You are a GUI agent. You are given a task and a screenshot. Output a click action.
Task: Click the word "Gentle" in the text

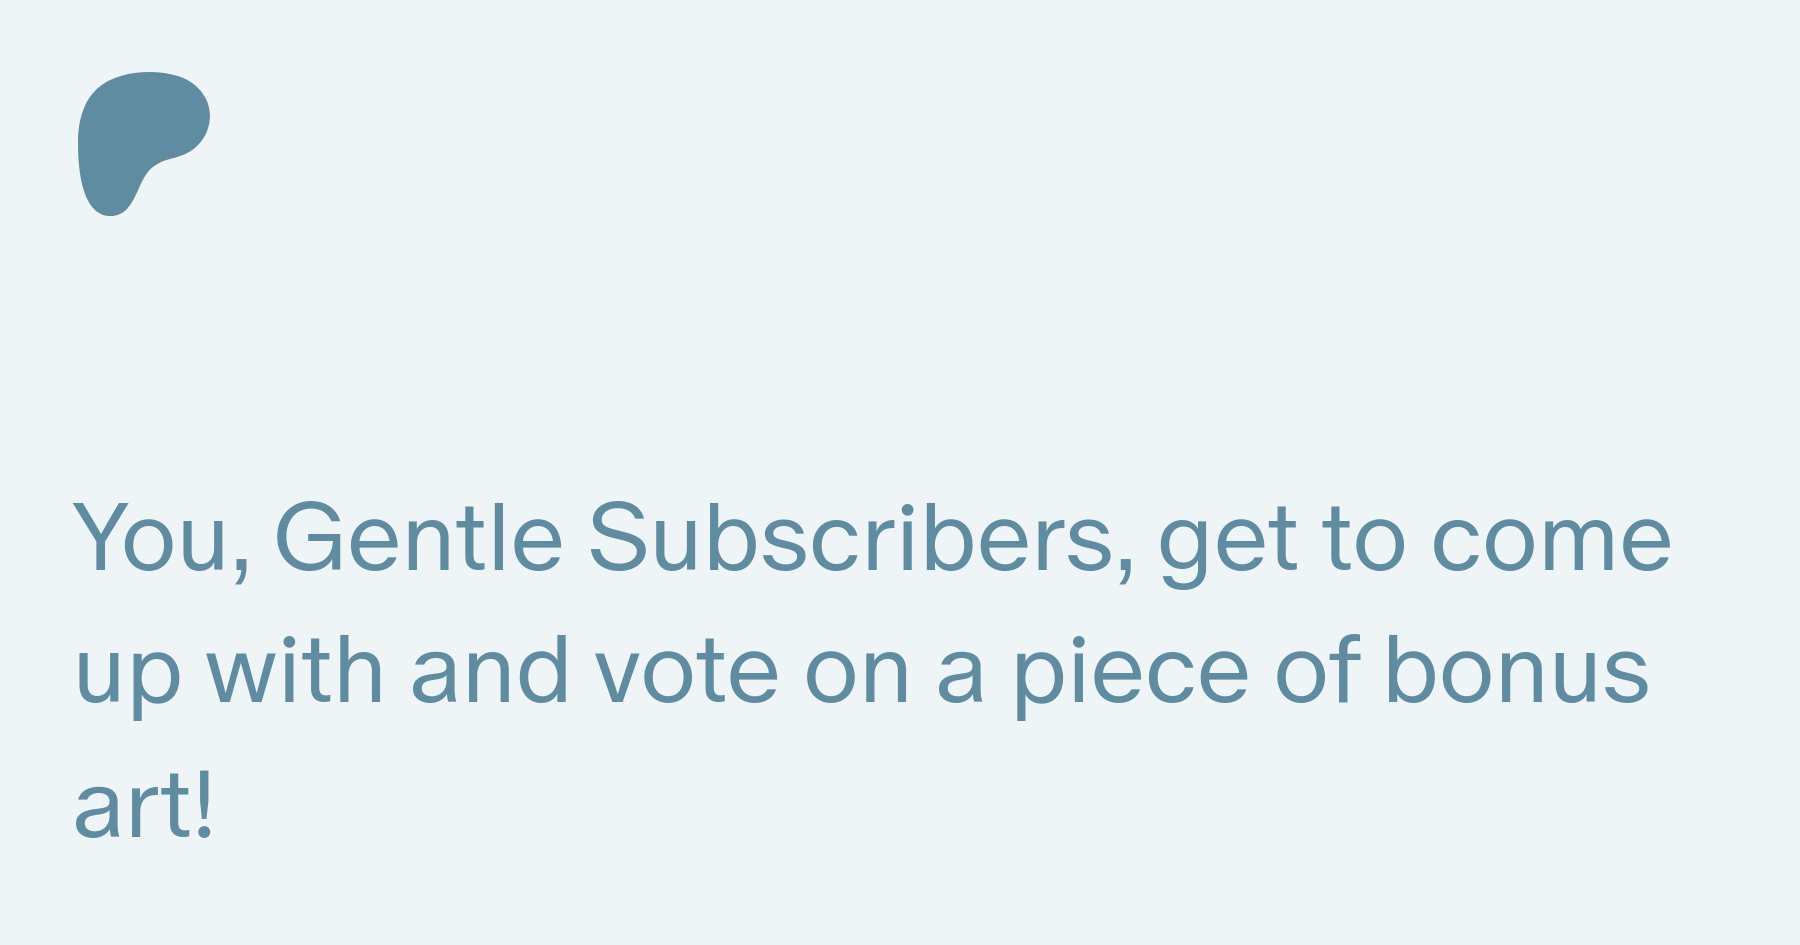click(x=418, y=538)
